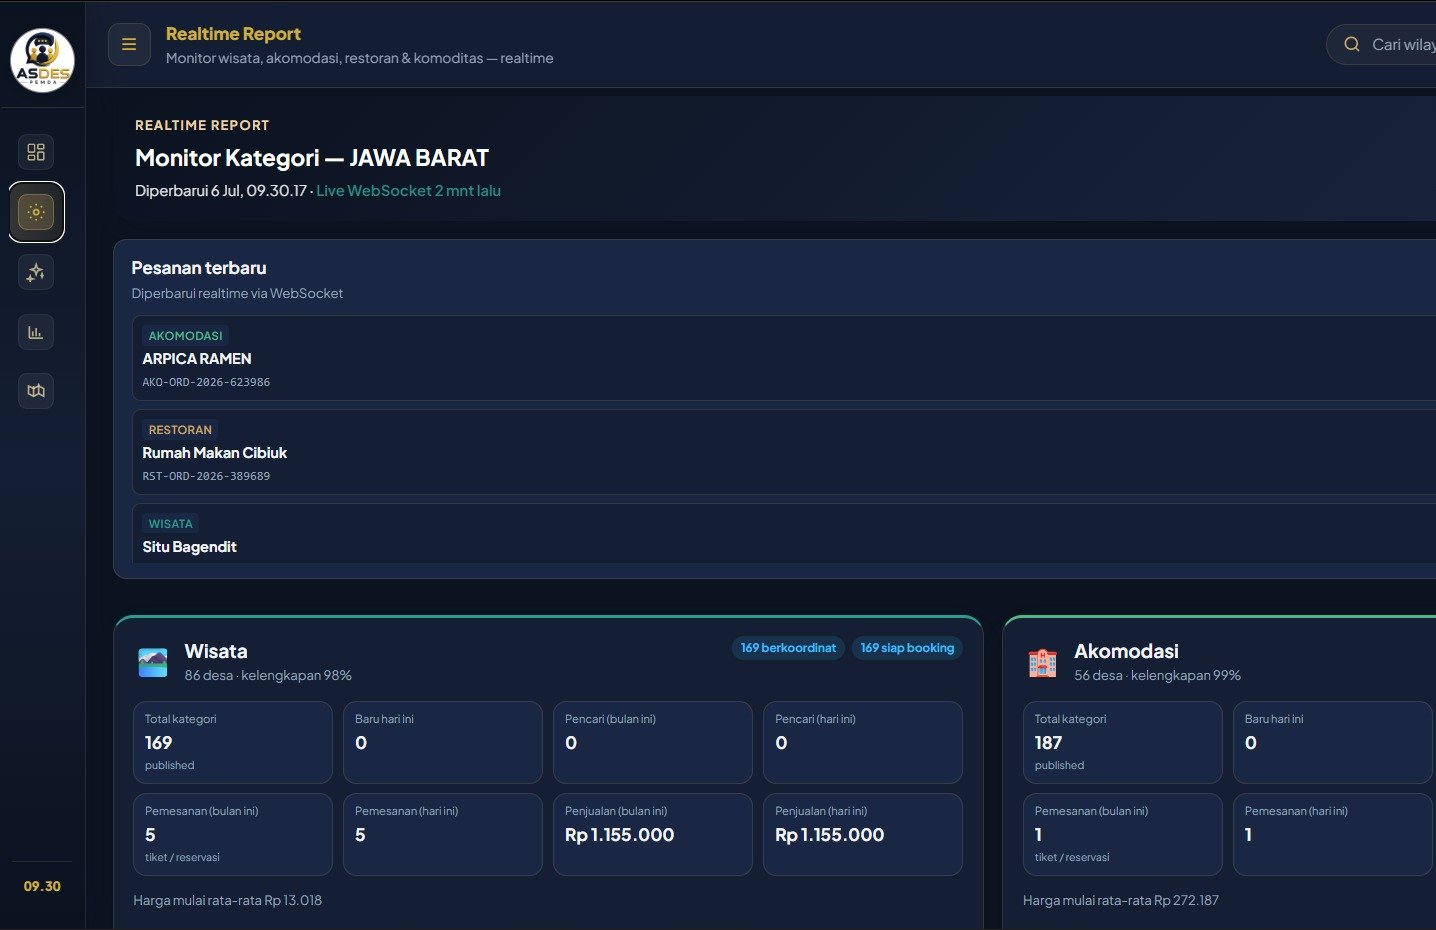Open the bar chart icon in sidebar
1436x930 pixels.
[36, 332]
